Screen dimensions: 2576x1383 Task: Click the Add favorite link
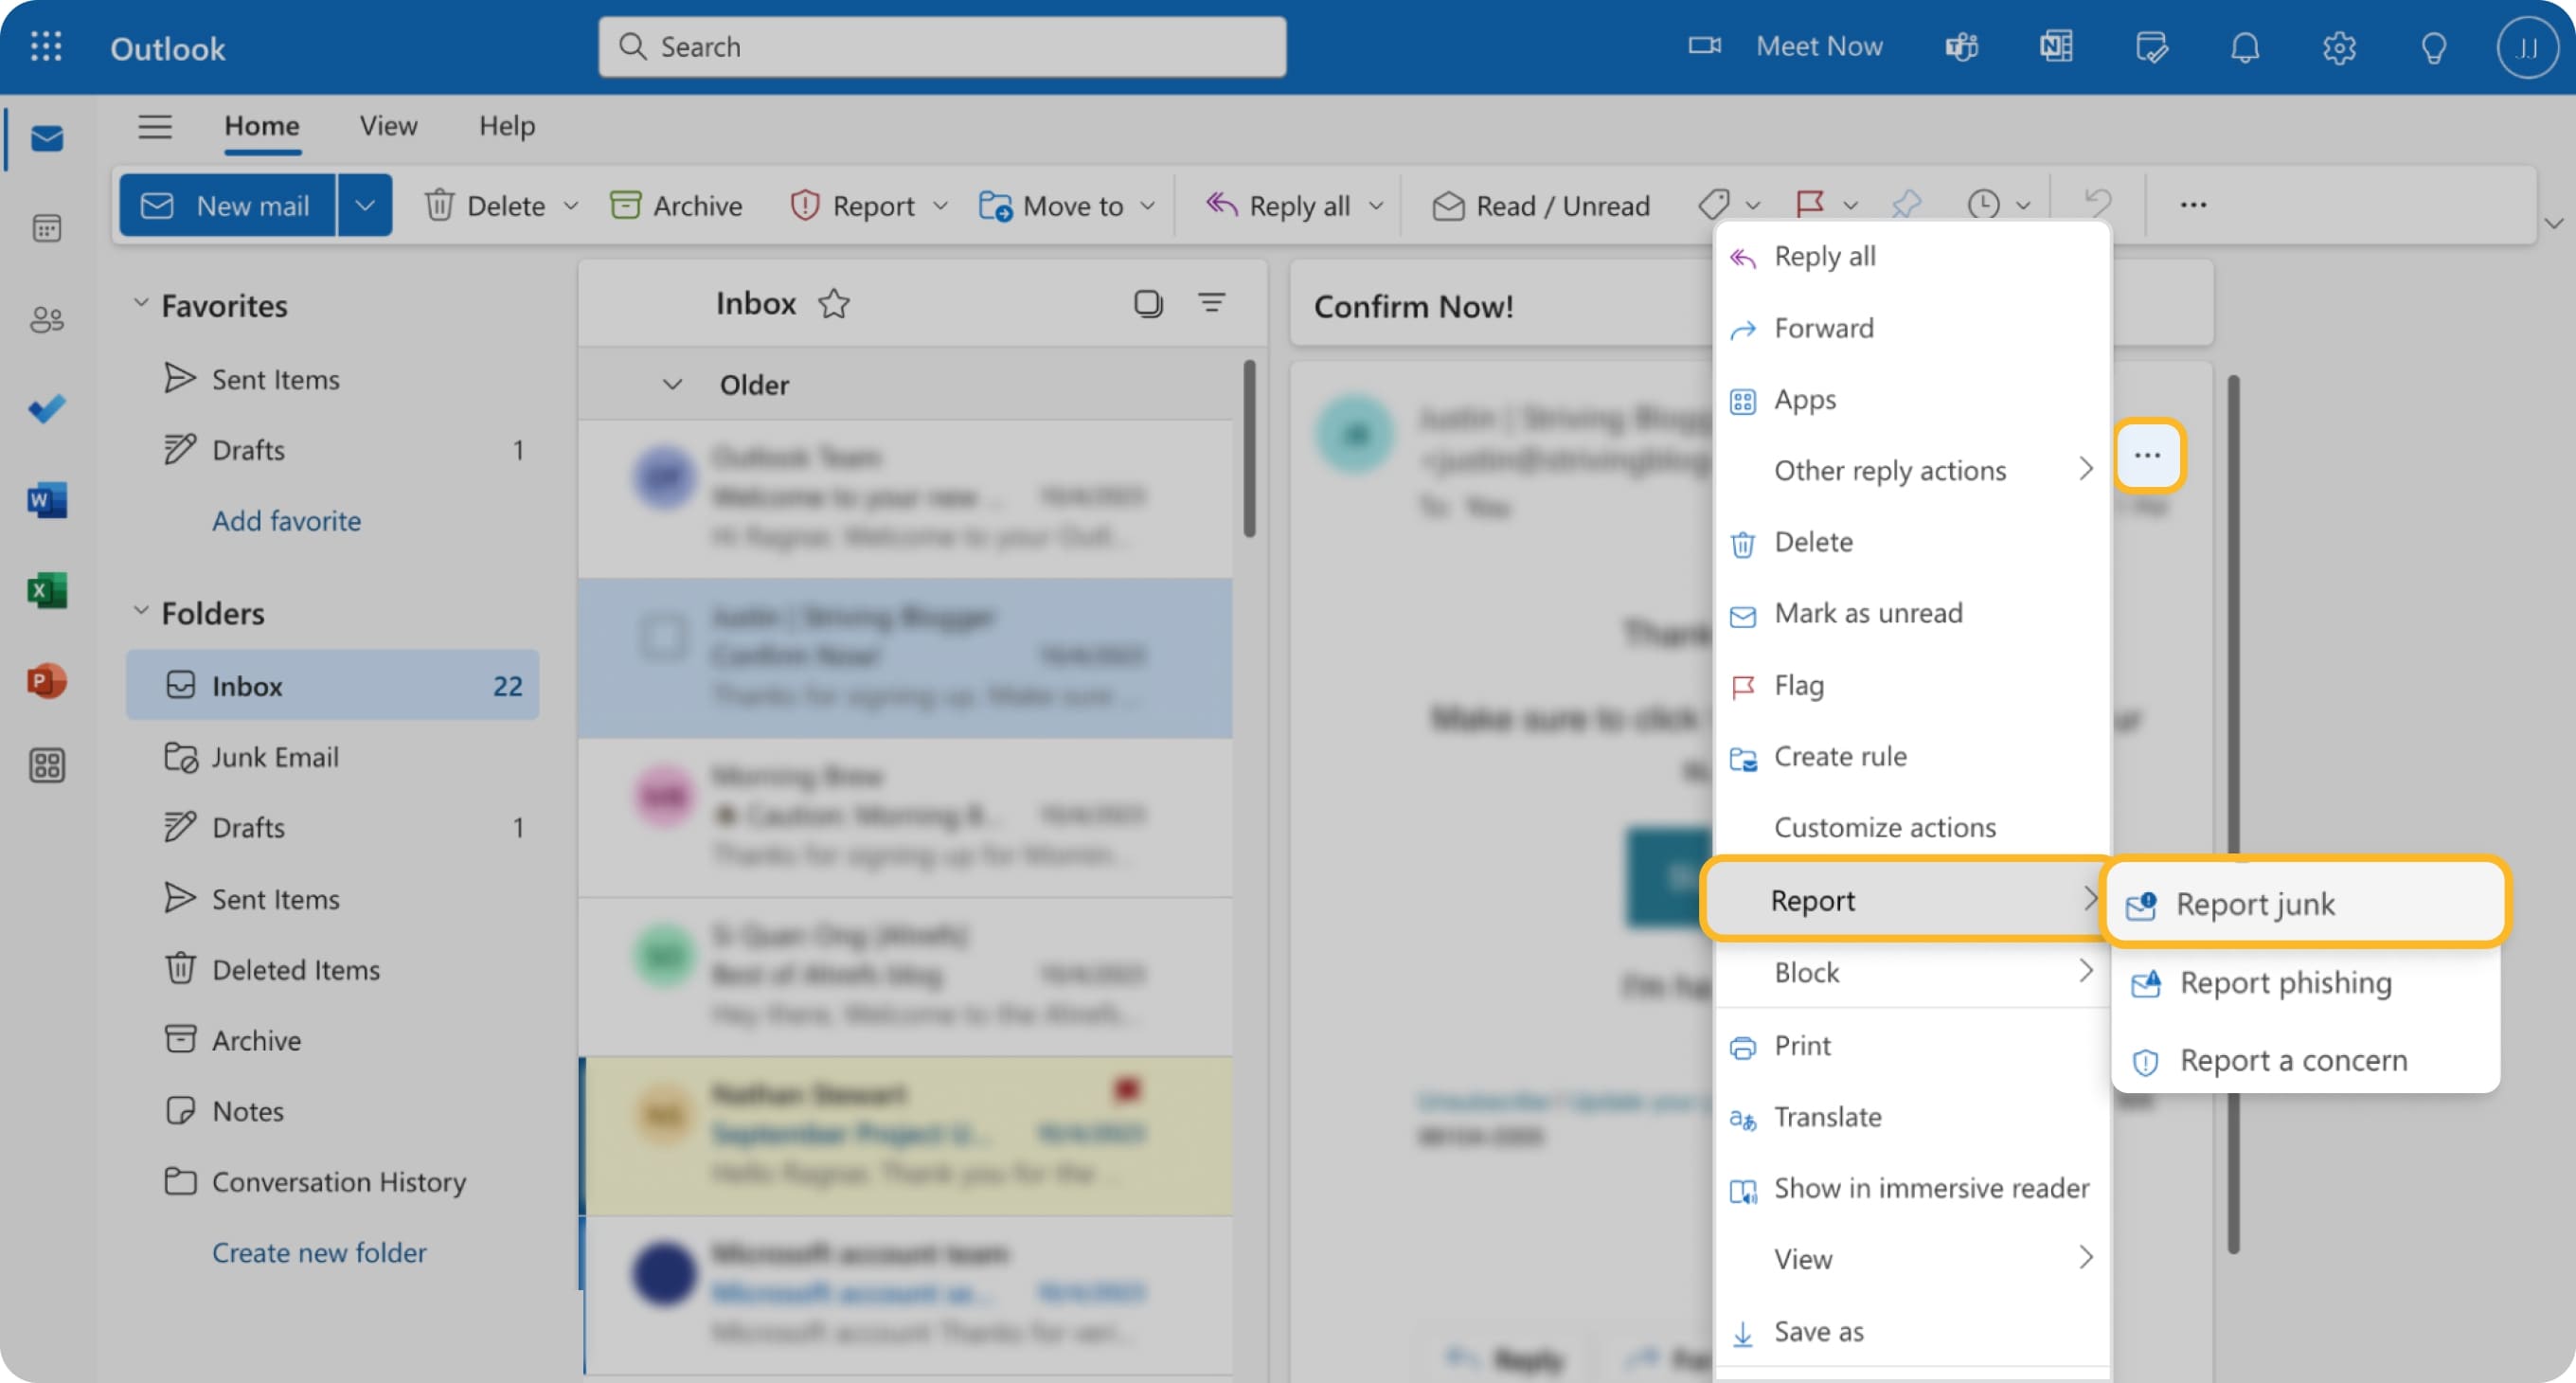click(286, 520)
